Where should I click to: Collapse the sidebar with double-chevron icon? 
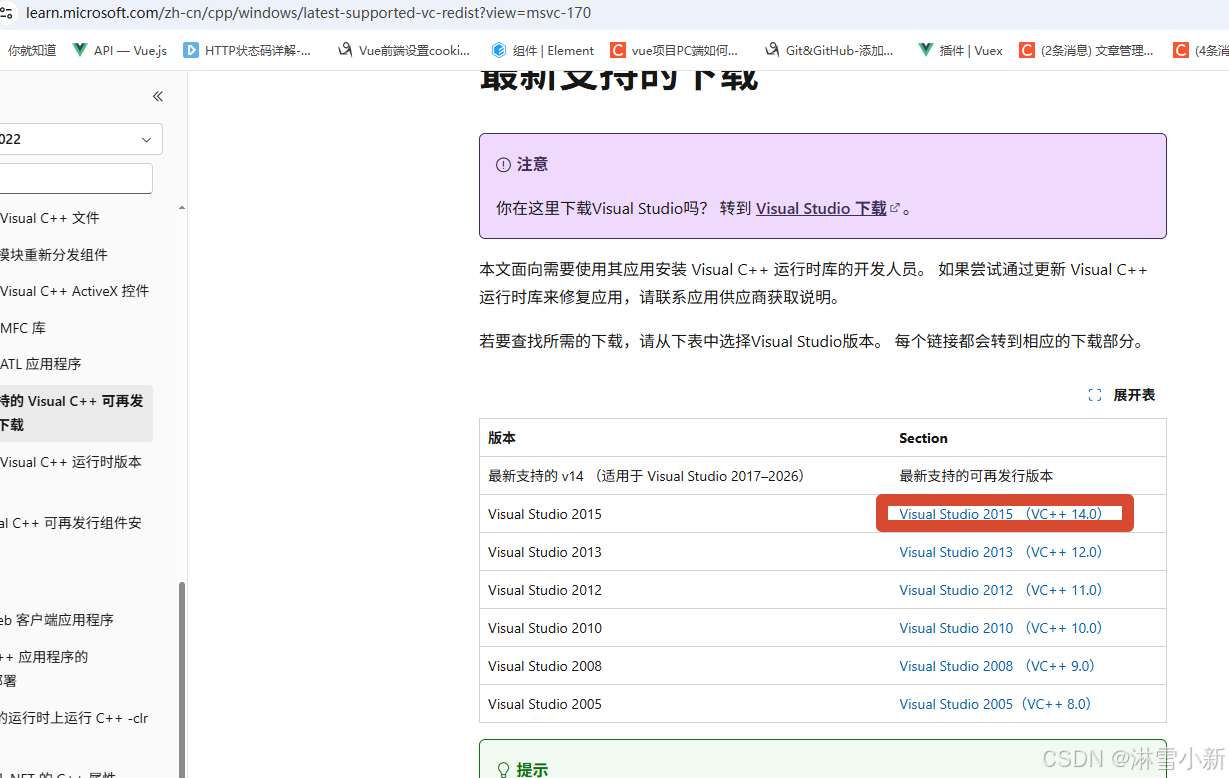157,96
